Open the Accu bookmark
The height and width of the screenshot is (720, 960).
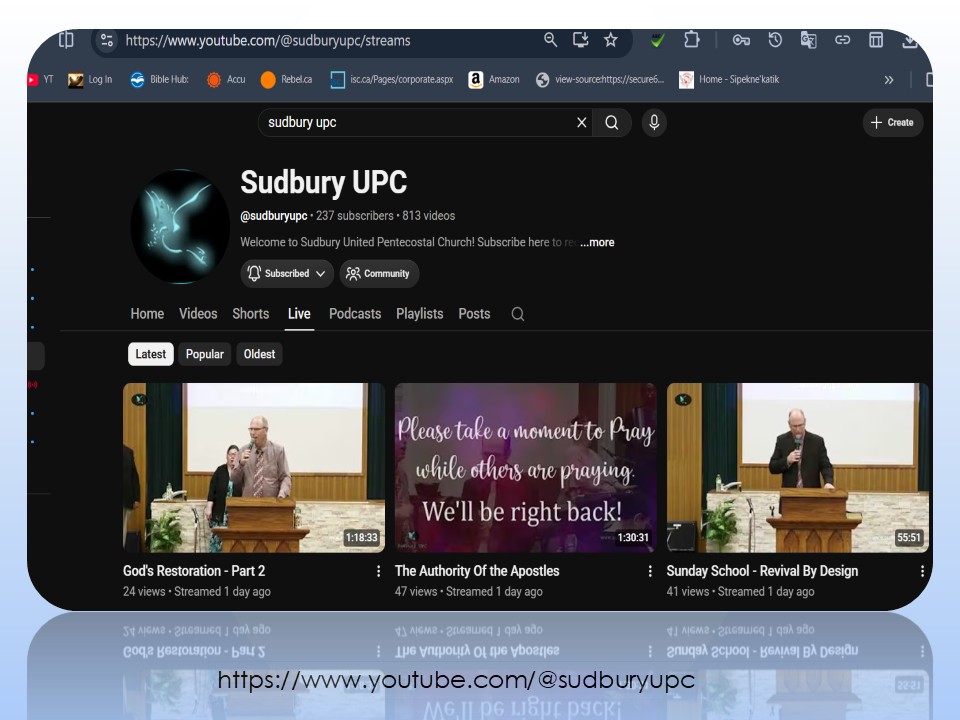[x=226, y=80]
